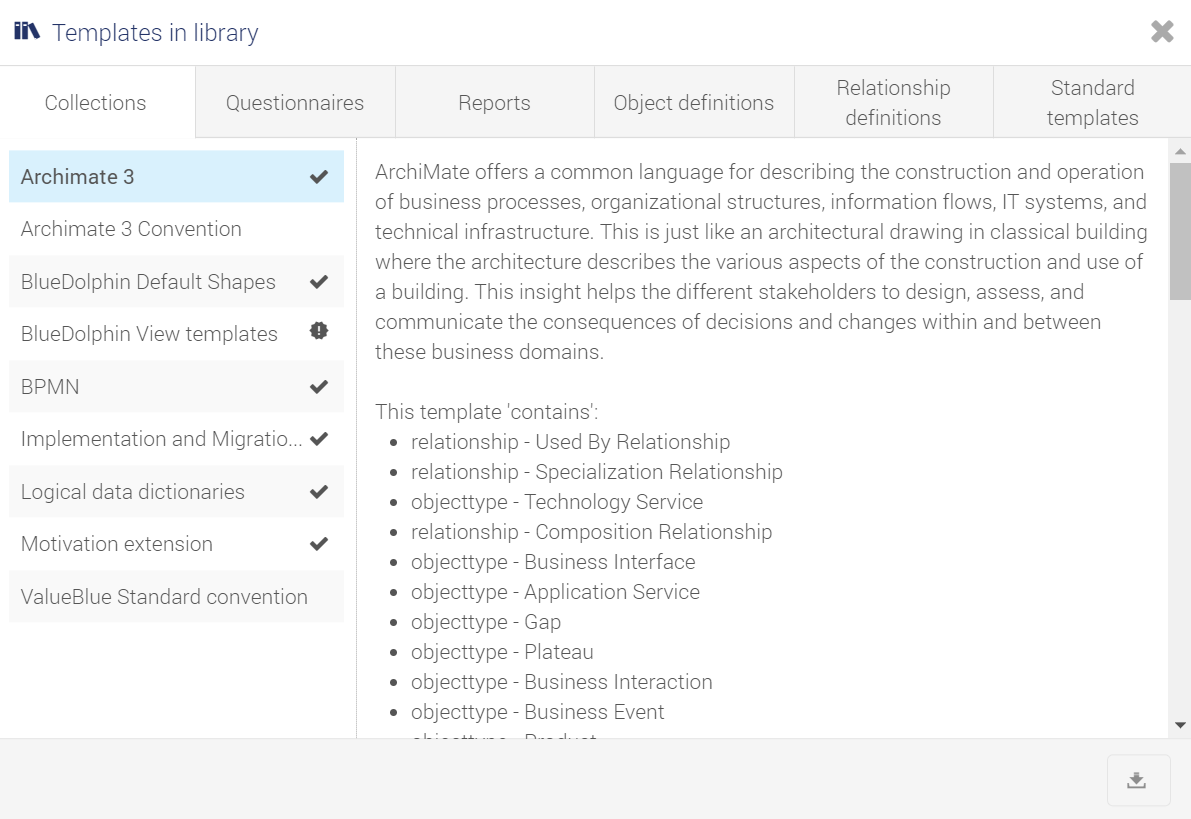The height and width of the screenshot is (819, 1191).
Task: Click the scrollbar down arrow
Action: 1180,726
